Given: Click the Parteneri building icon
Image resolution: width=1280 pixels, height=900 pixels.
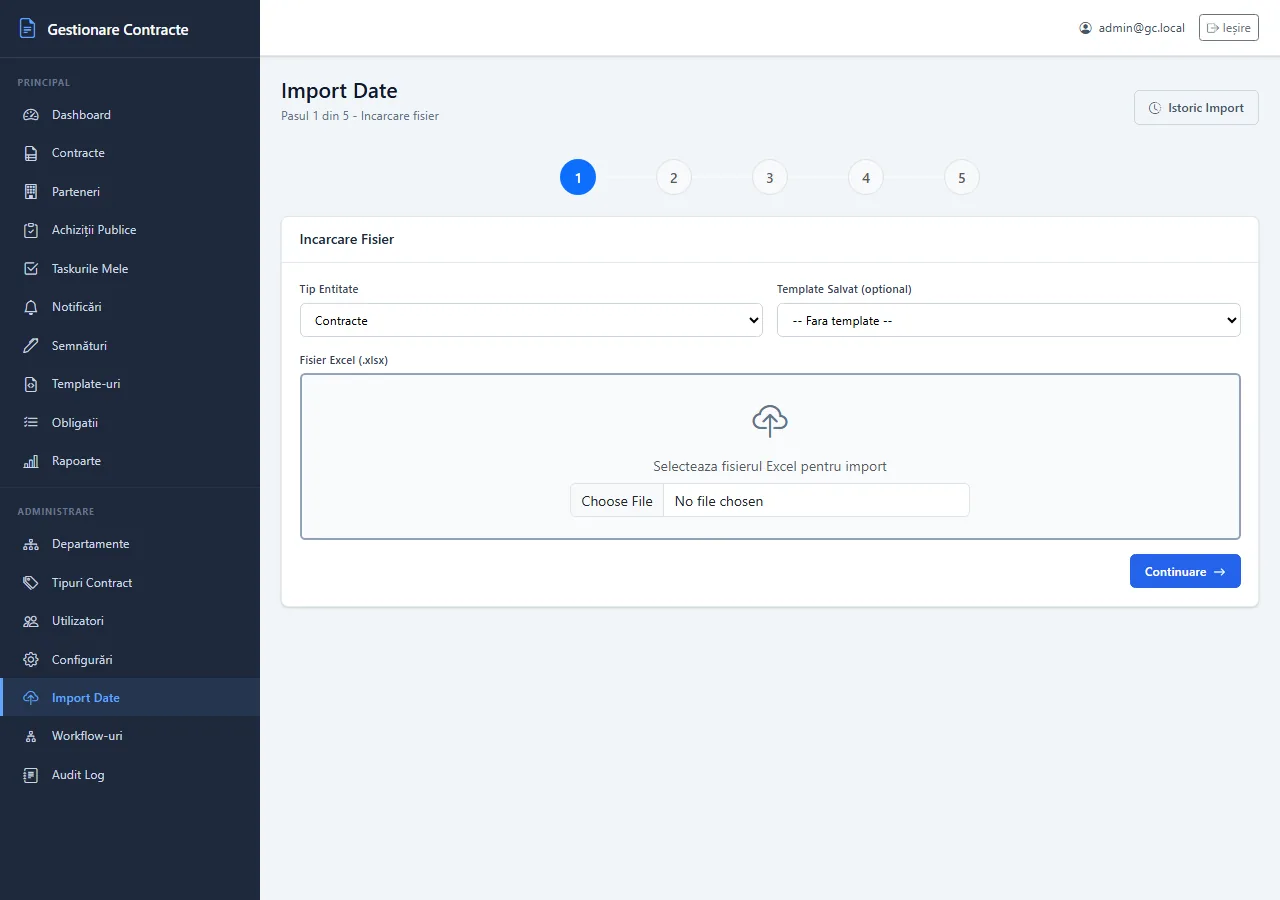Looking at the screenshot, I should point(31,192).
